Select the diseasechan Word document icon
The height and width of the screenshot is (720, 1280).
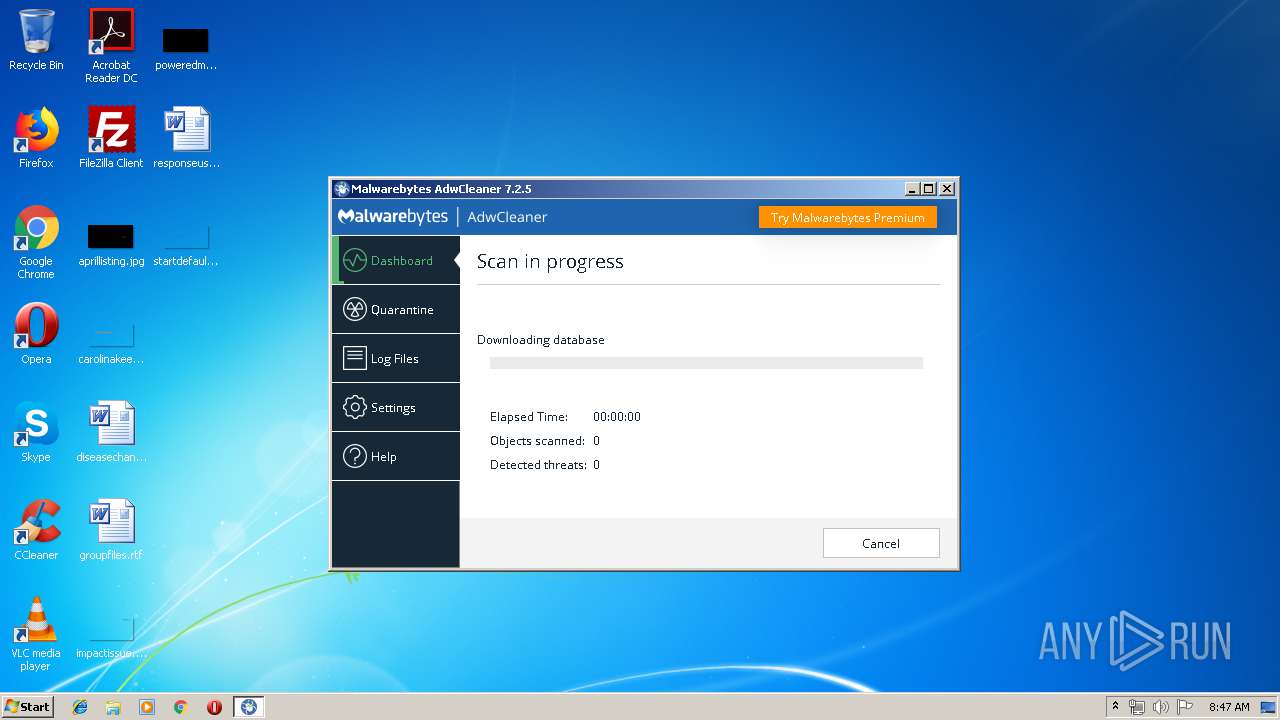tap(111, 432)
